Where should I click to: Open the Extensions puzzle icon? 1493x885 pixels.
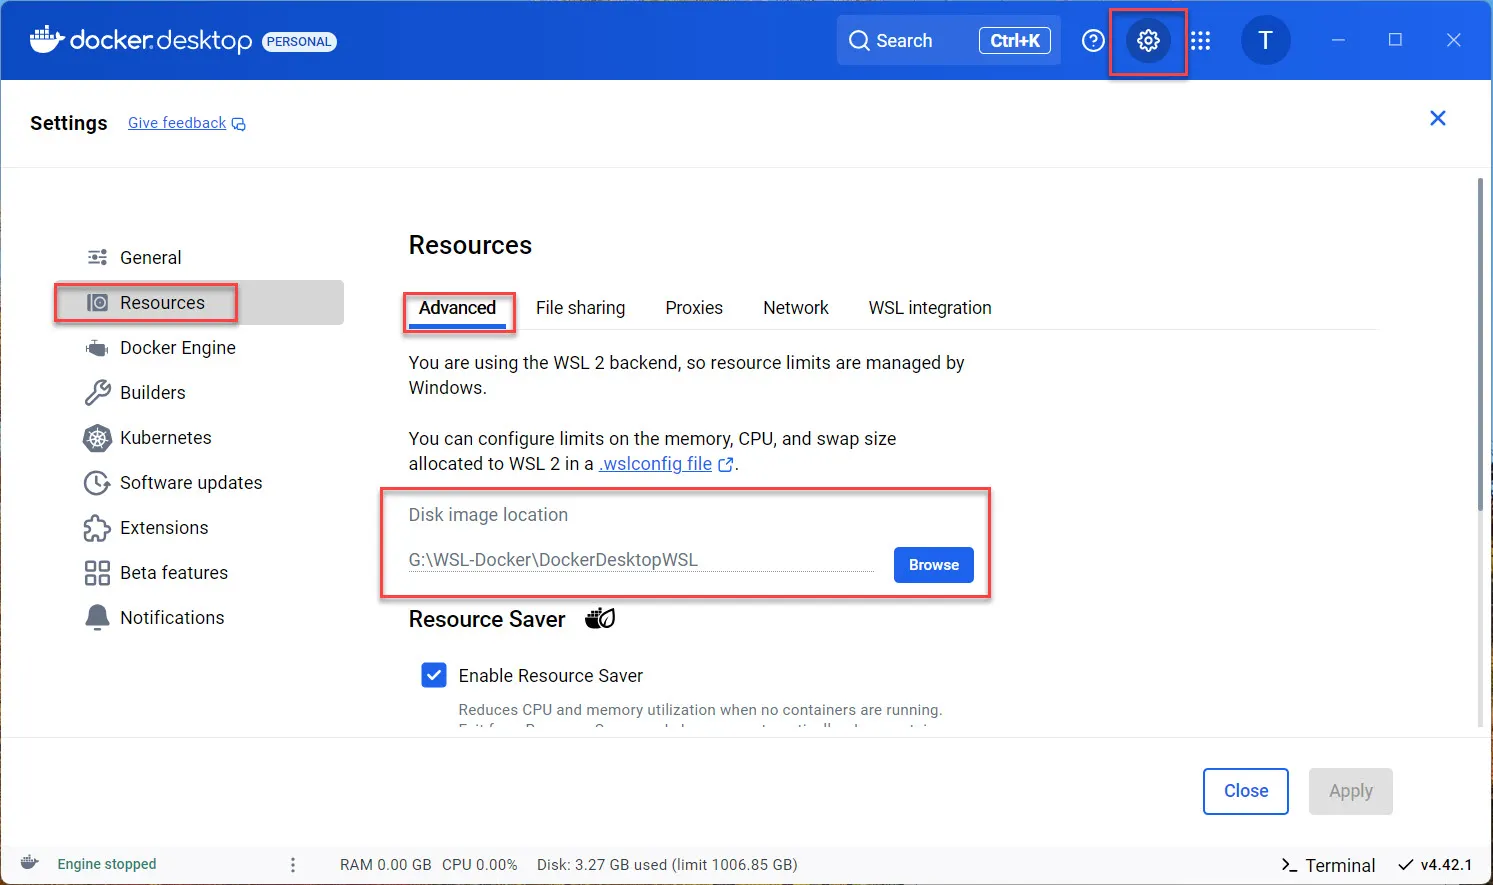[96, 527]
